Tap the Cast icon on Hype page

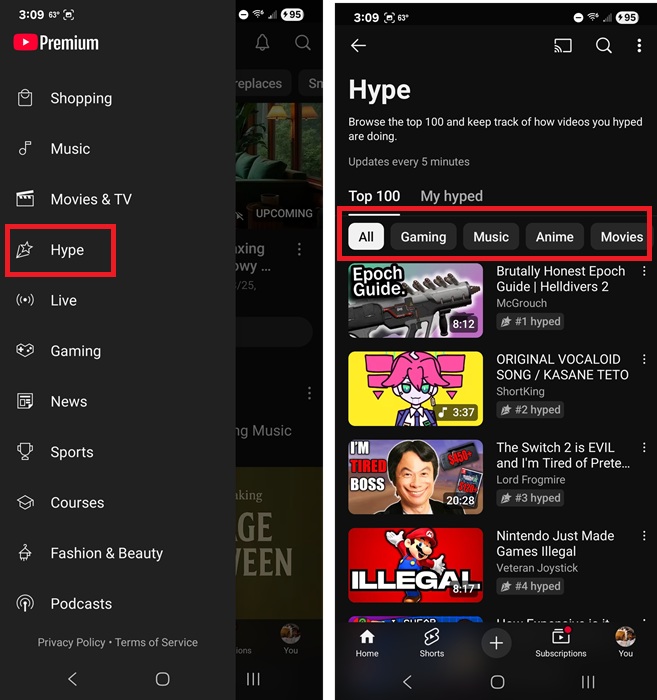(x=563, y=45)
